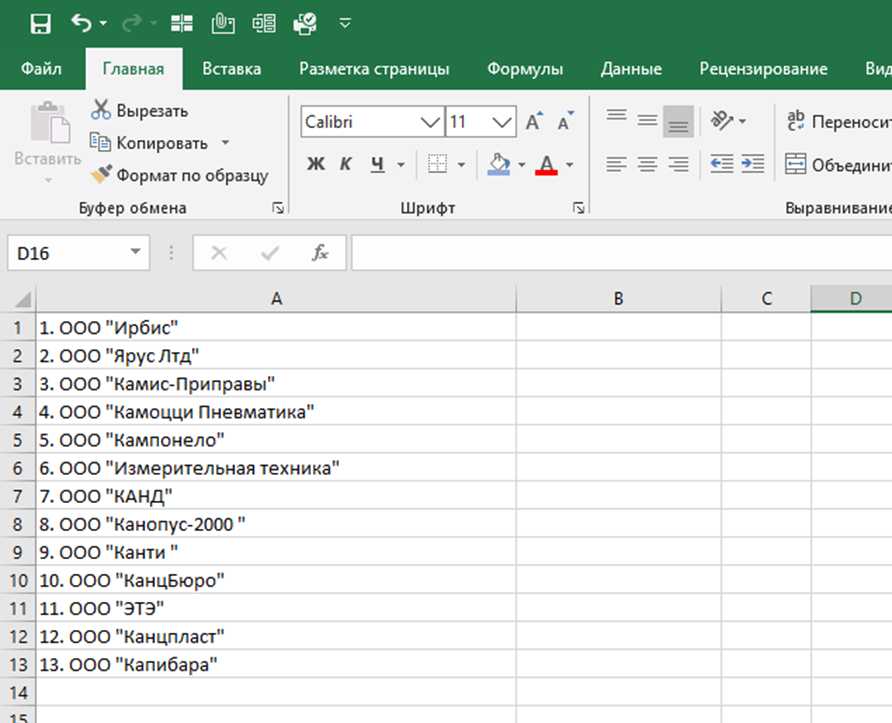
Task: Undo the last action
Action: [x=81, y=23]
